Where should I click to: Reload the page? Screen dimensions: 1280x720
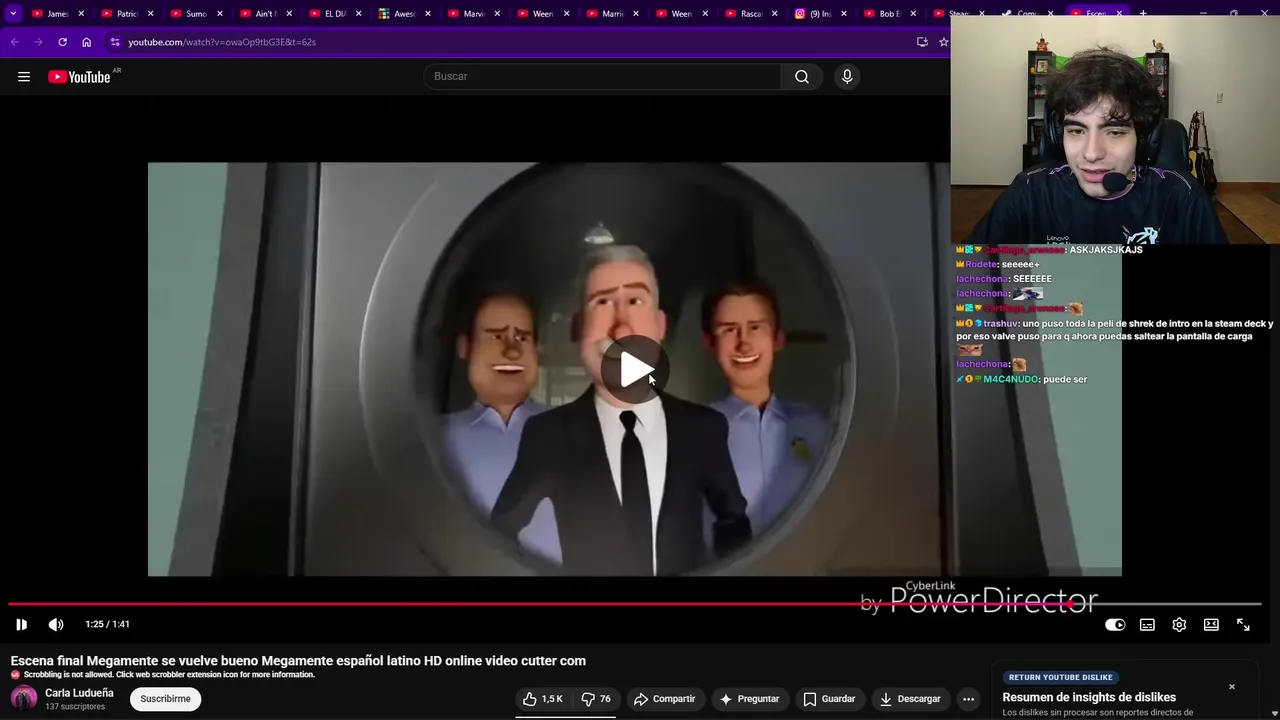tap(62, 42)
